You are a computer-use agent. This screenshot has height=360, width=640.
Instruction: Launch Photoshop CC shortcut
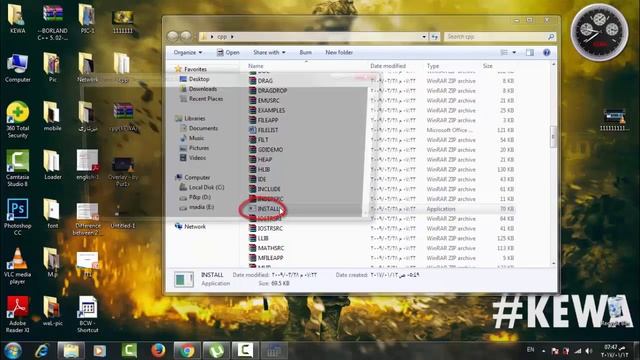(x=18, y=217)
